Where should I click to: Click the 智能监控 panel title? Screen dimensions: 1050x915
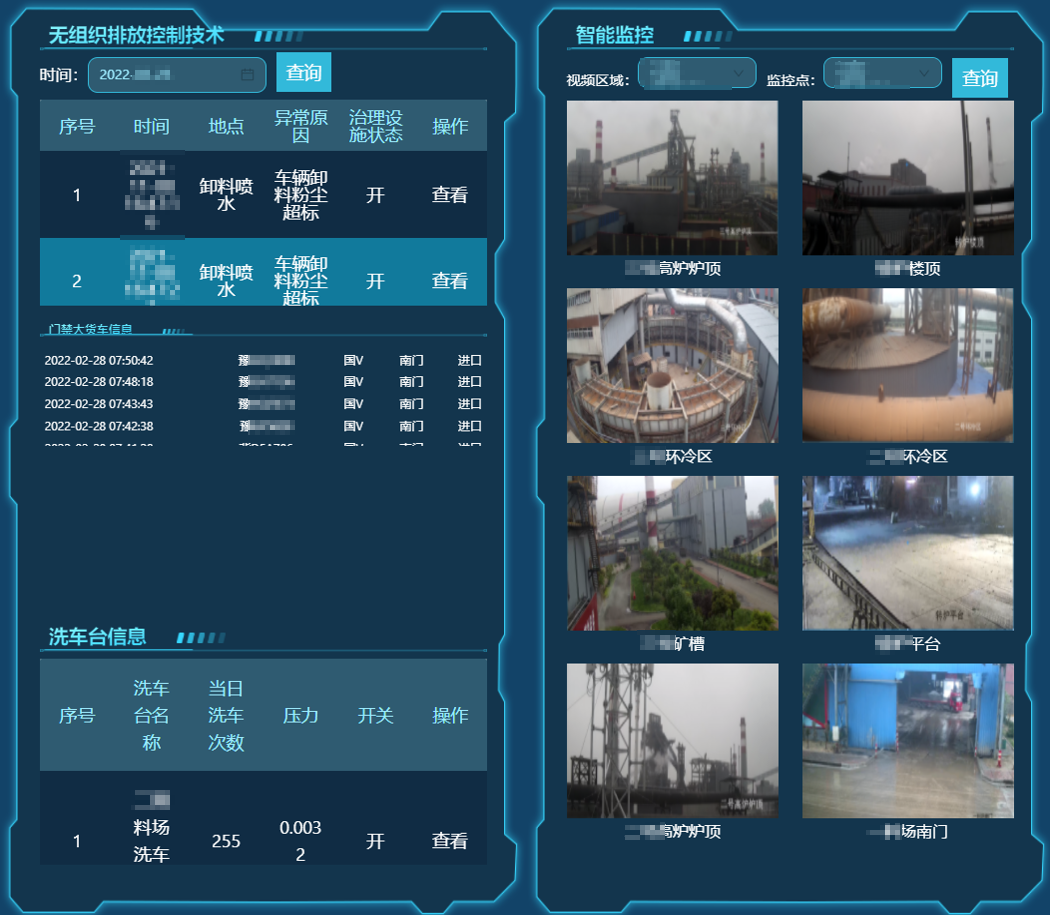pos(615,34)
